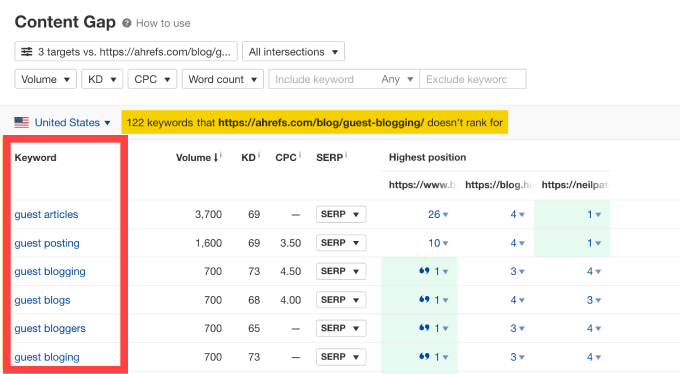Expand SERP dropdown for guest blogs

coord(341,300)
